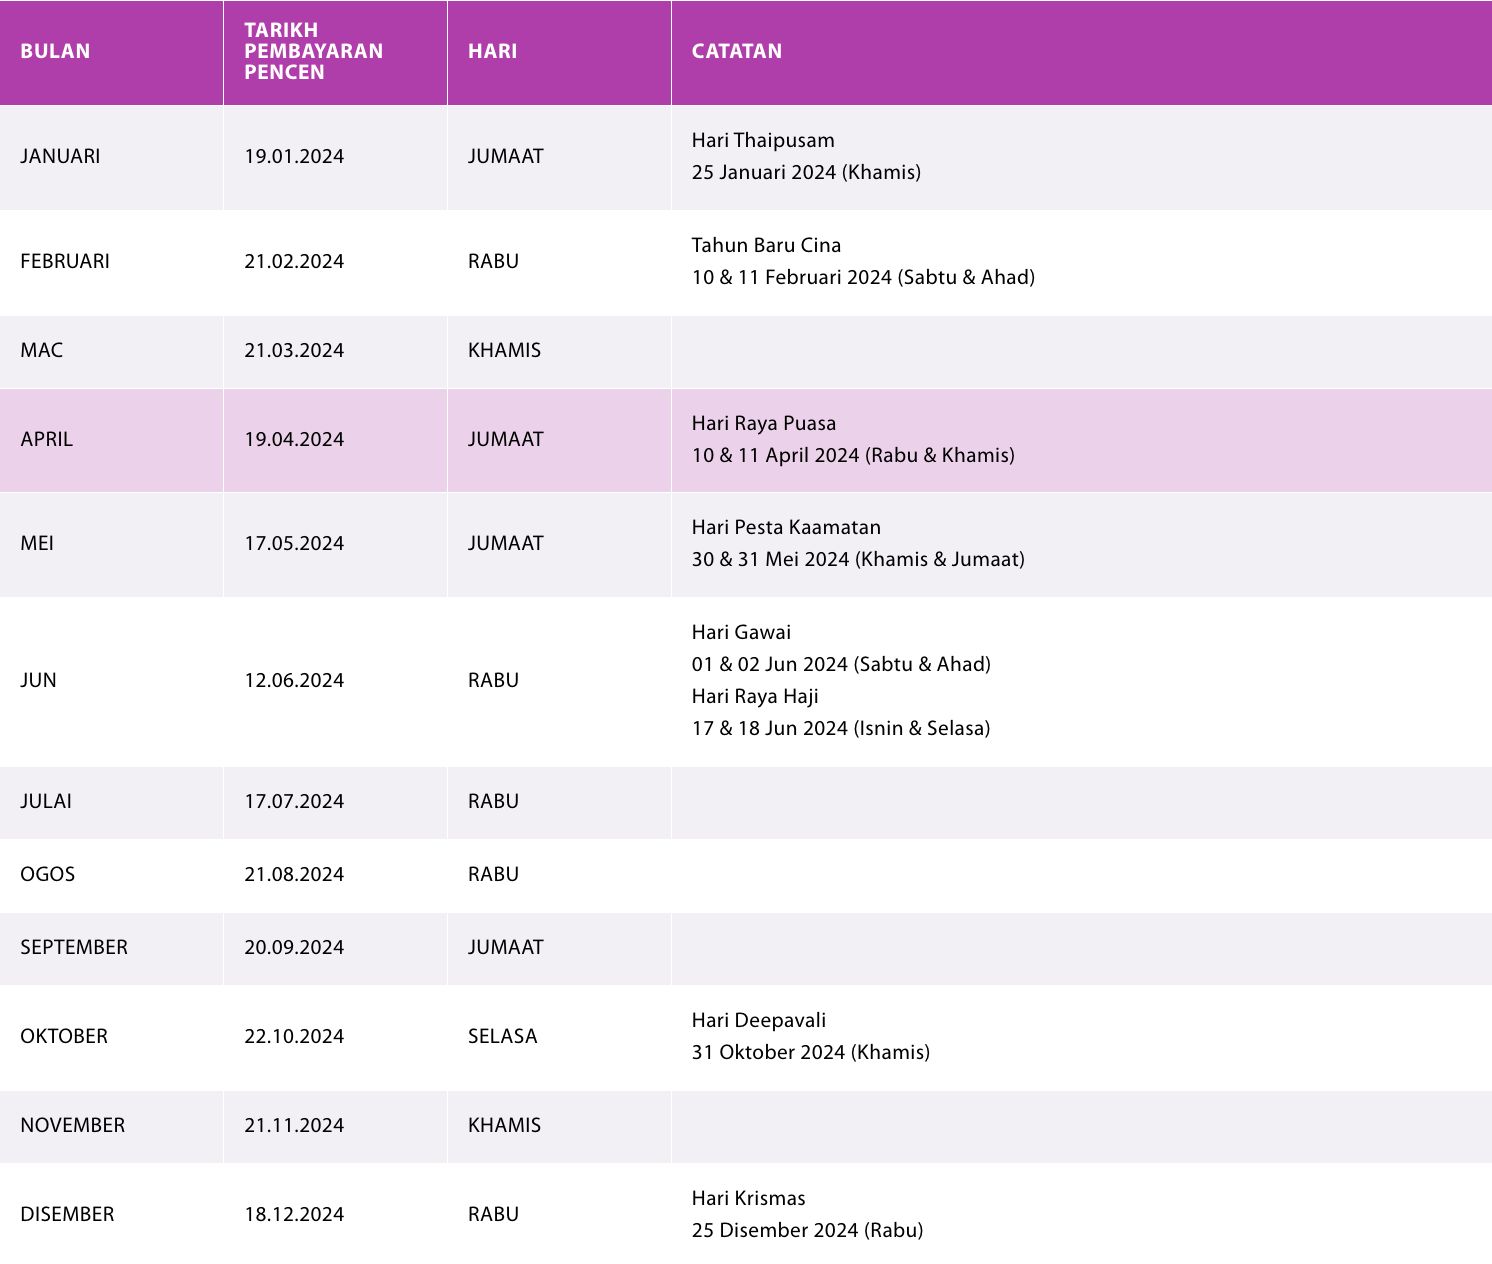The image size is (1492, 1264).
Task: Select the HARI column header
Action: tap(492, 51)
